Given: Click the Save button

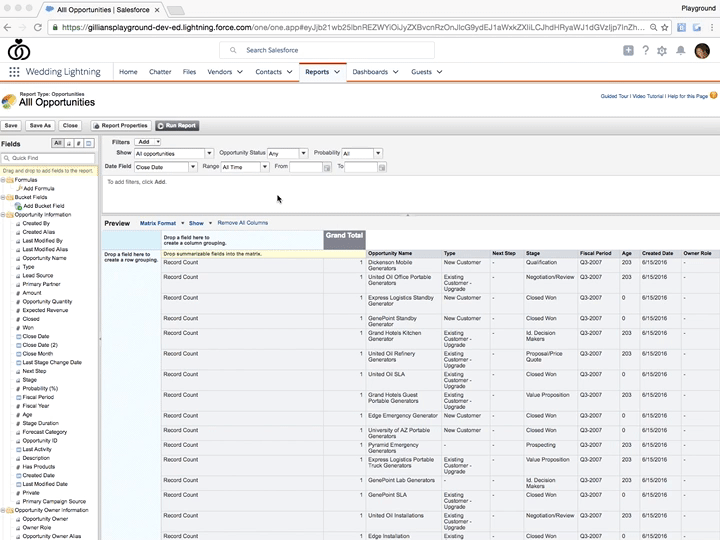Looking at the screenshot, I should [11, 126].
